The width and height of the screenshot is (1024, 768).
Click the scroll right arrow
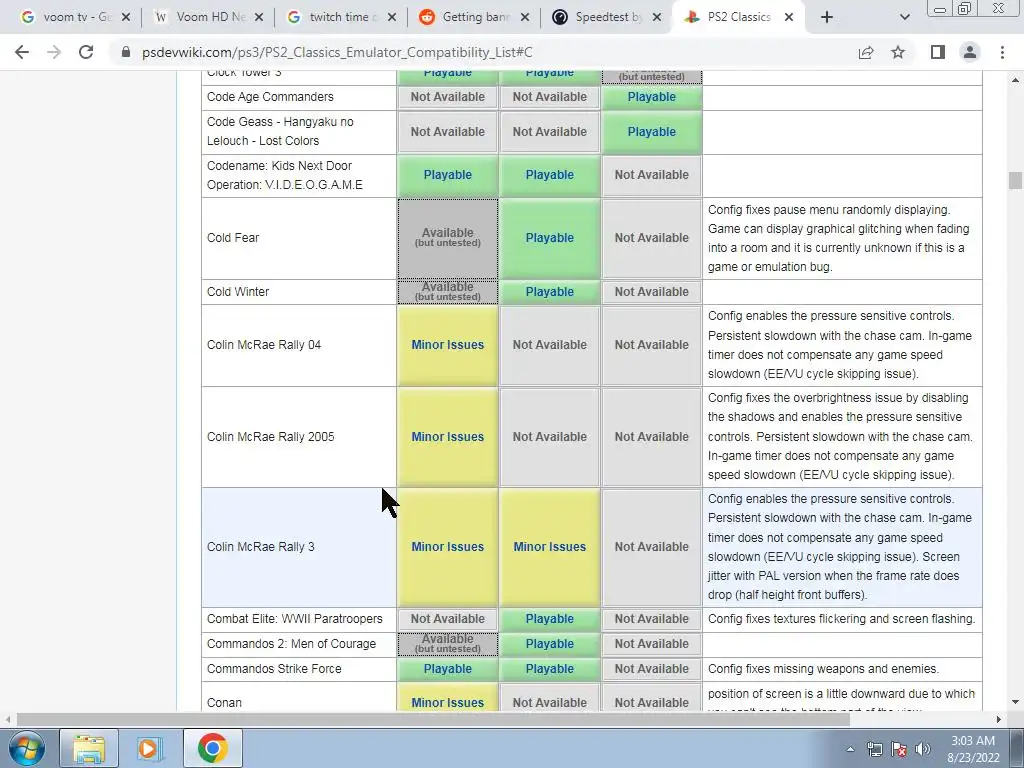coord(998,719)
